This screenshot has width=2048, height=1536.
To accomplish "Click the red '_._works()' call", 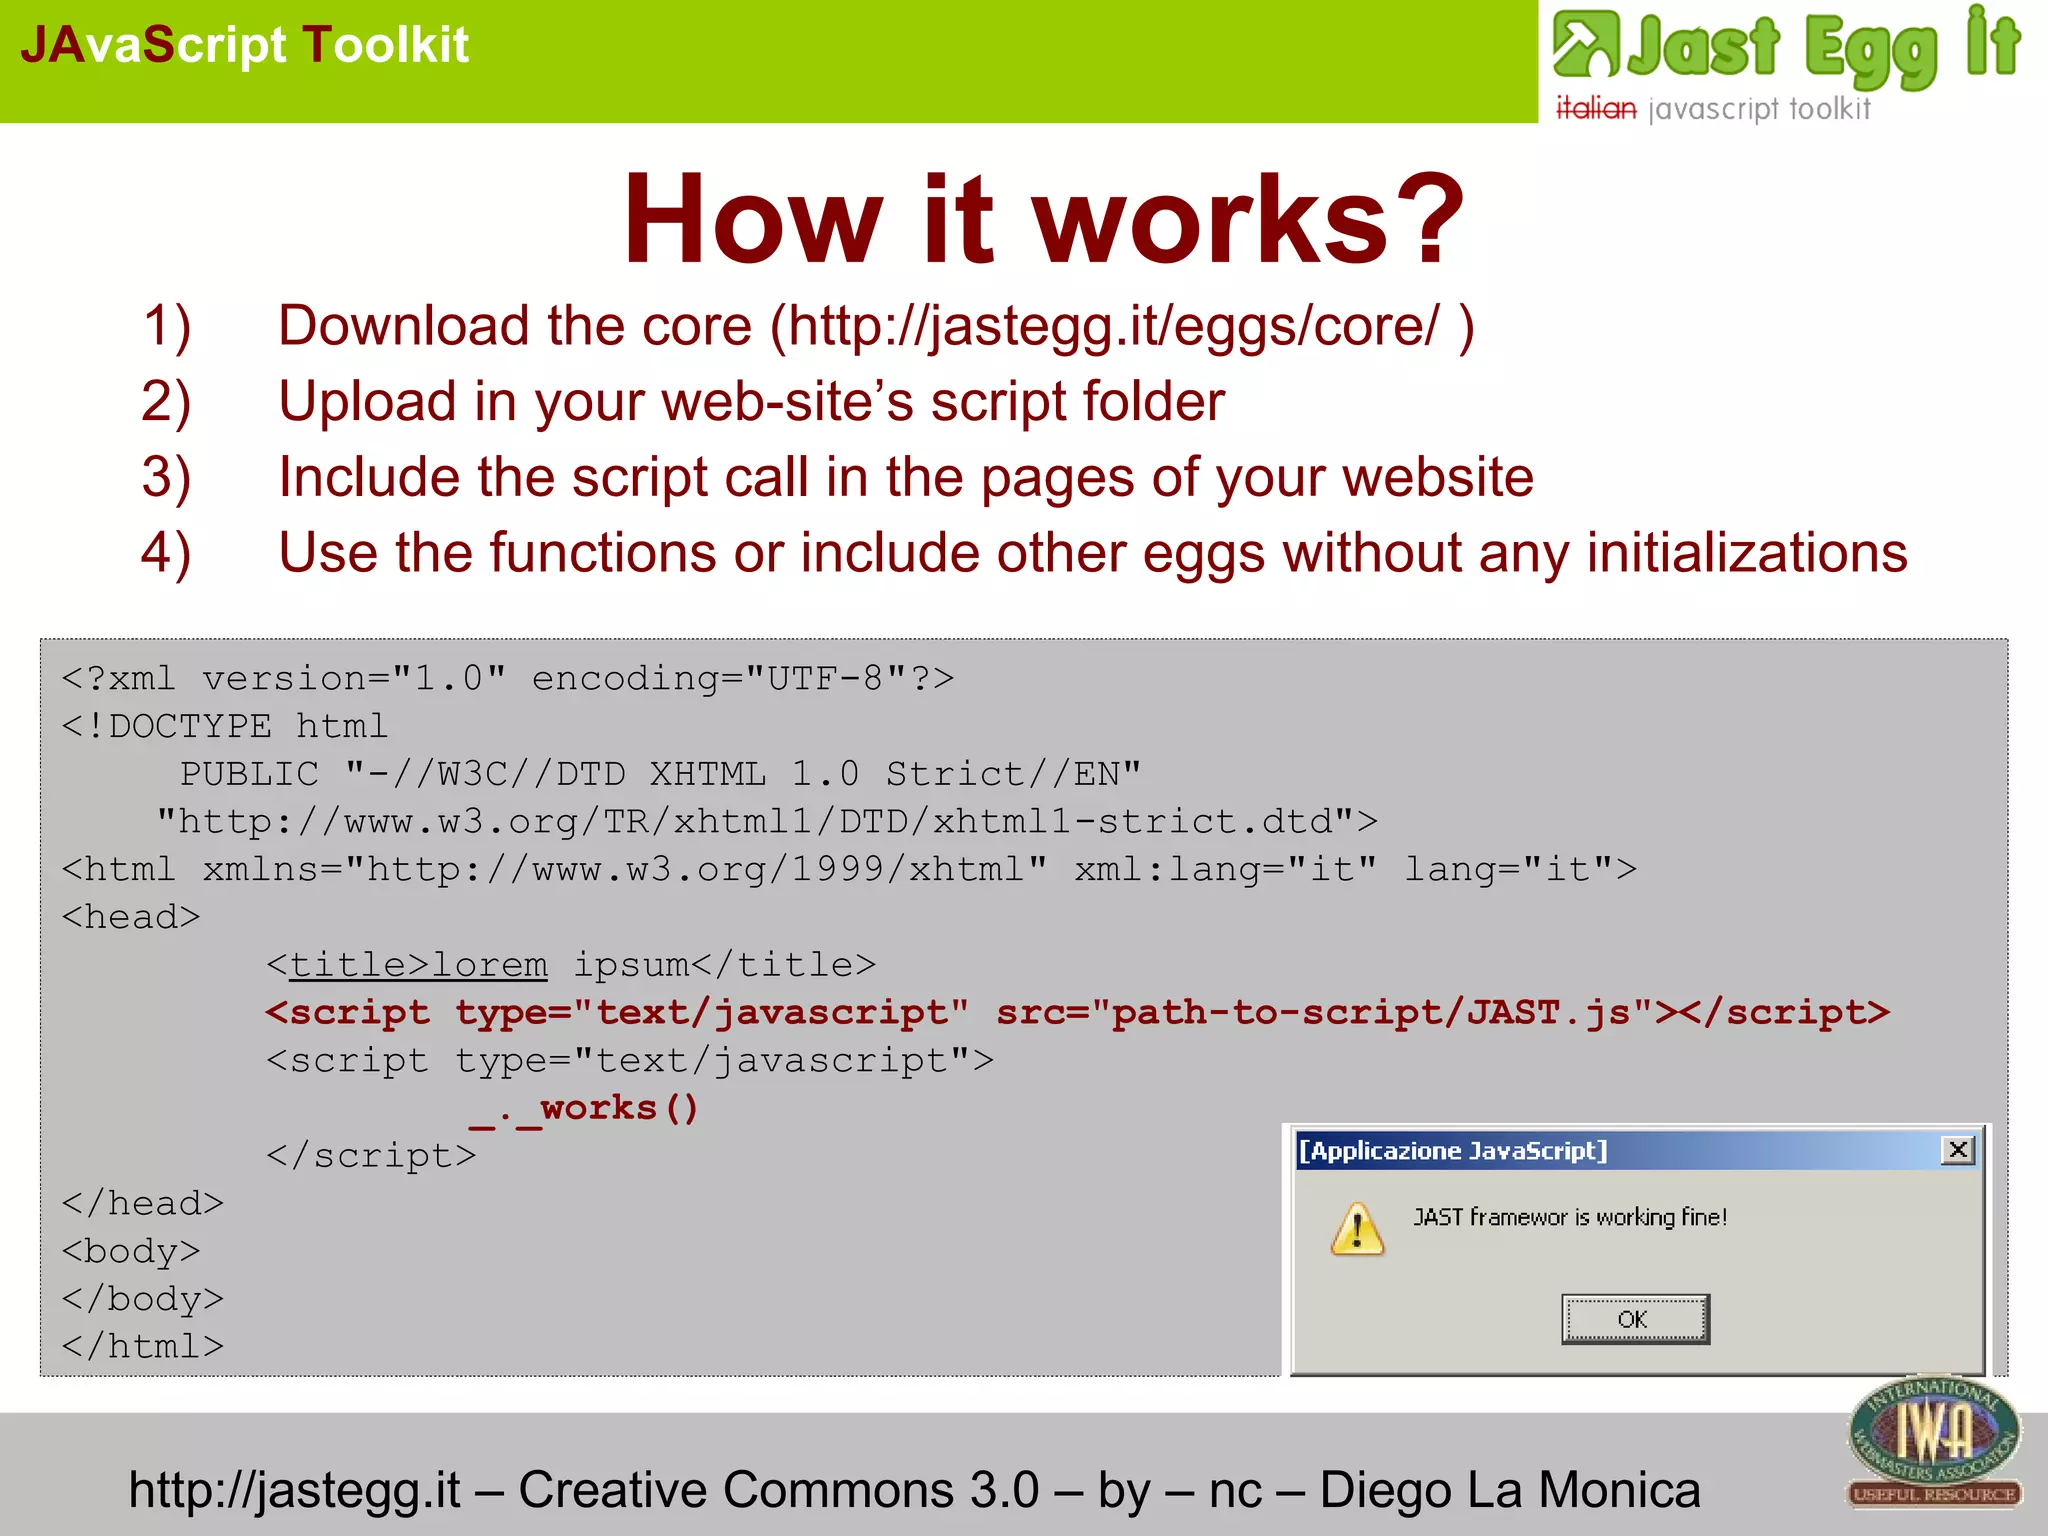I will (584, 1108).
